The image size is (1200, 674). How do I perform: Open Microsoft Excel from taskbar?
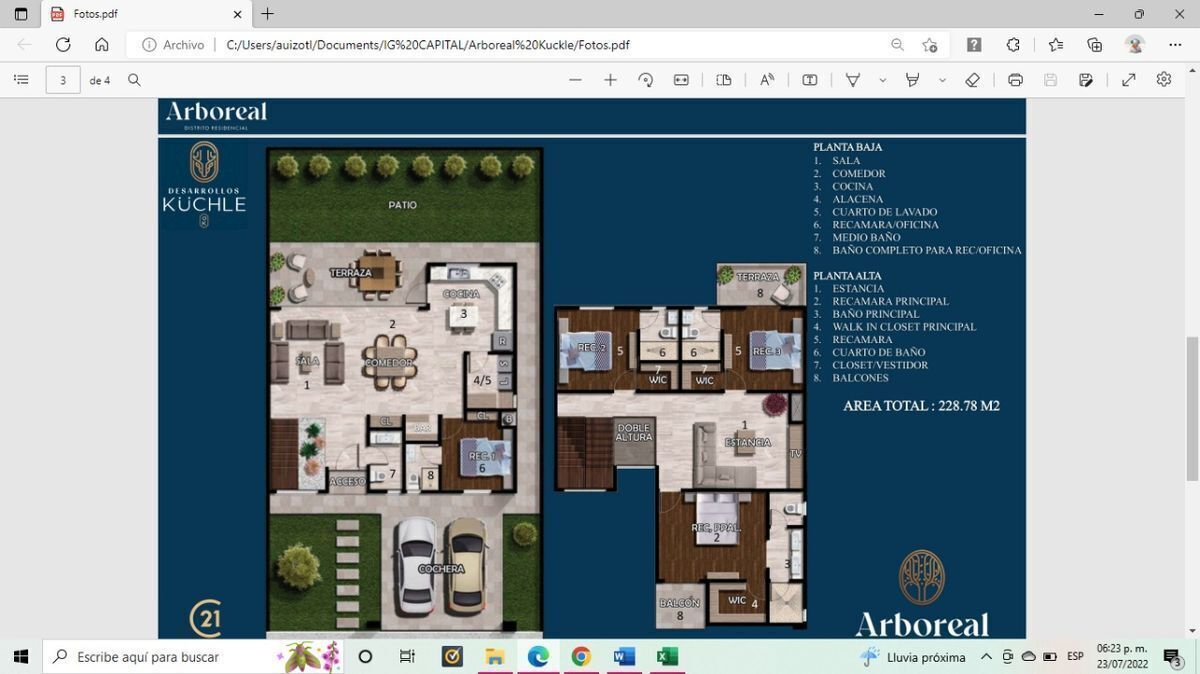pyautogui.click(x=667, y=656)
